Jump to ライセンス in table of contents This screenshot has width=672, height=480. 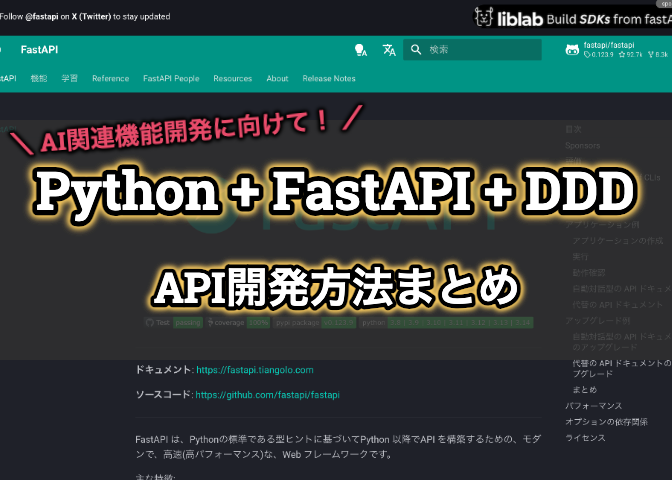tap(585, 438)
